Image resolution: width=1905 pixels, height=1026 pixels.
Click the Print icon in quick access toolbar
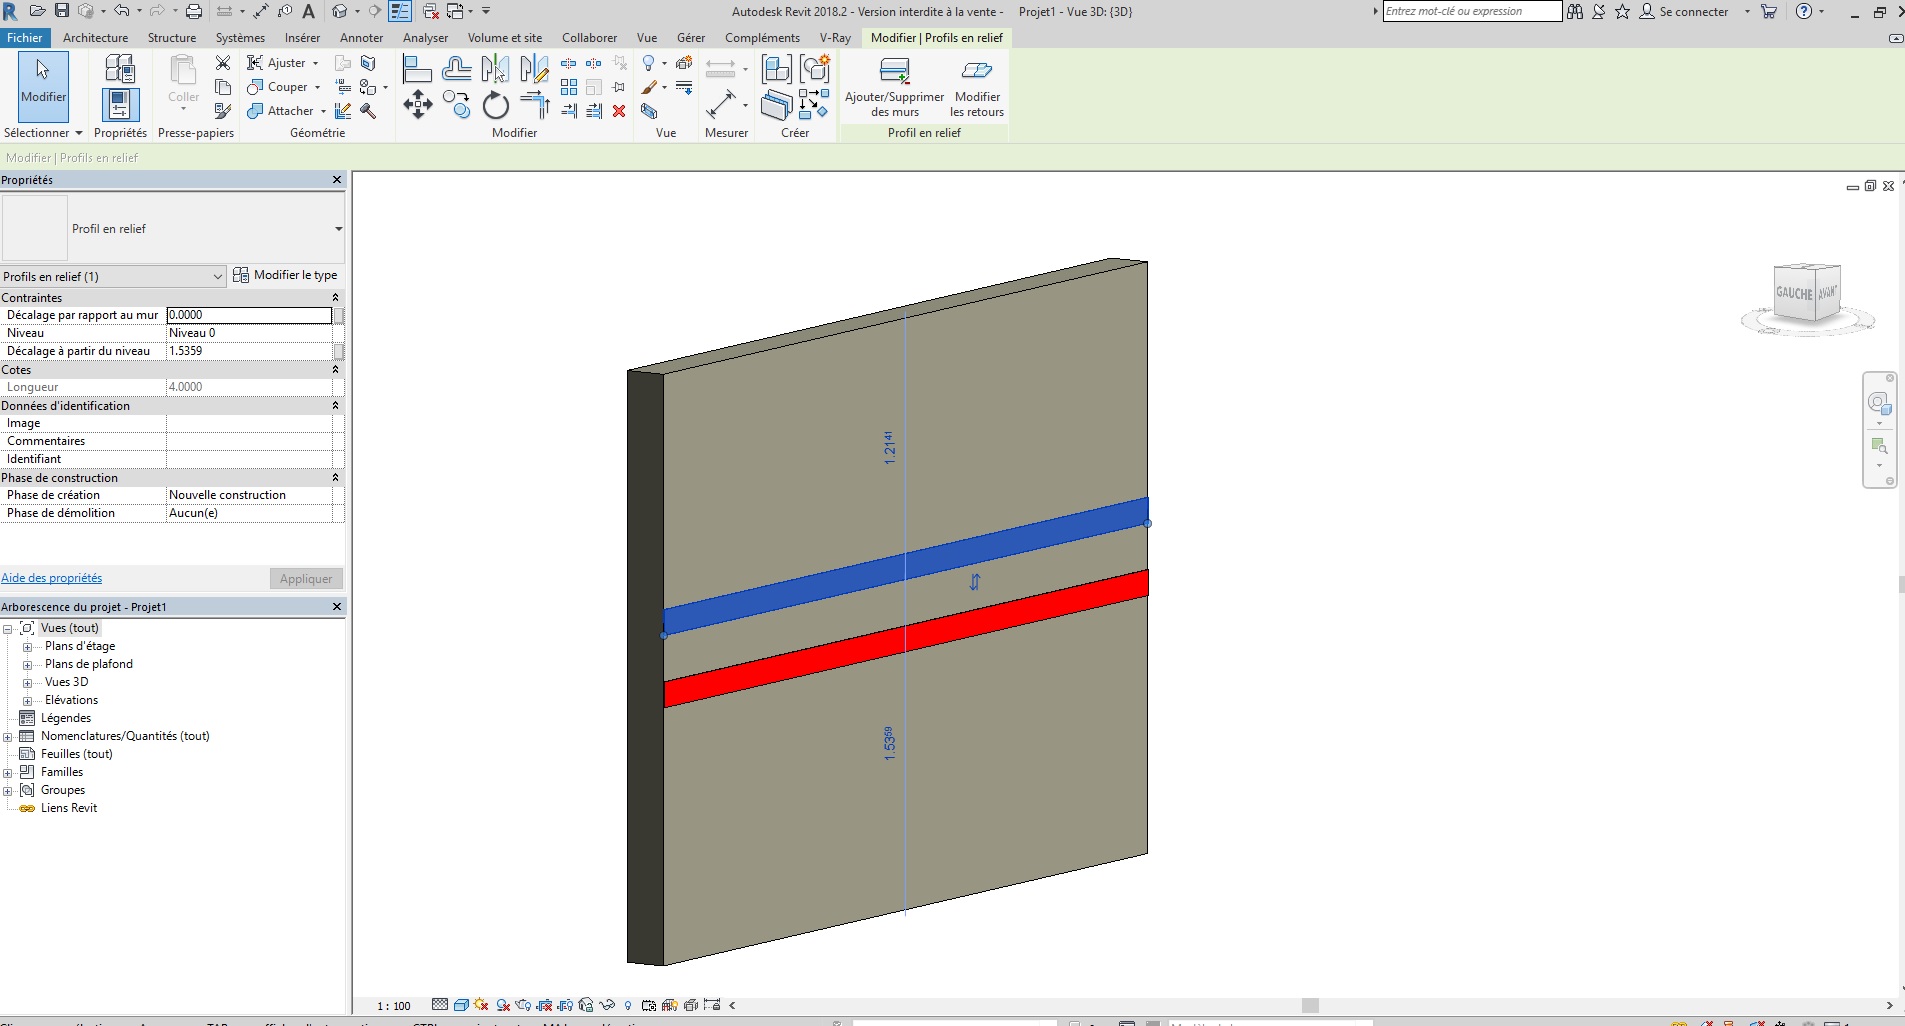(194, 11)
